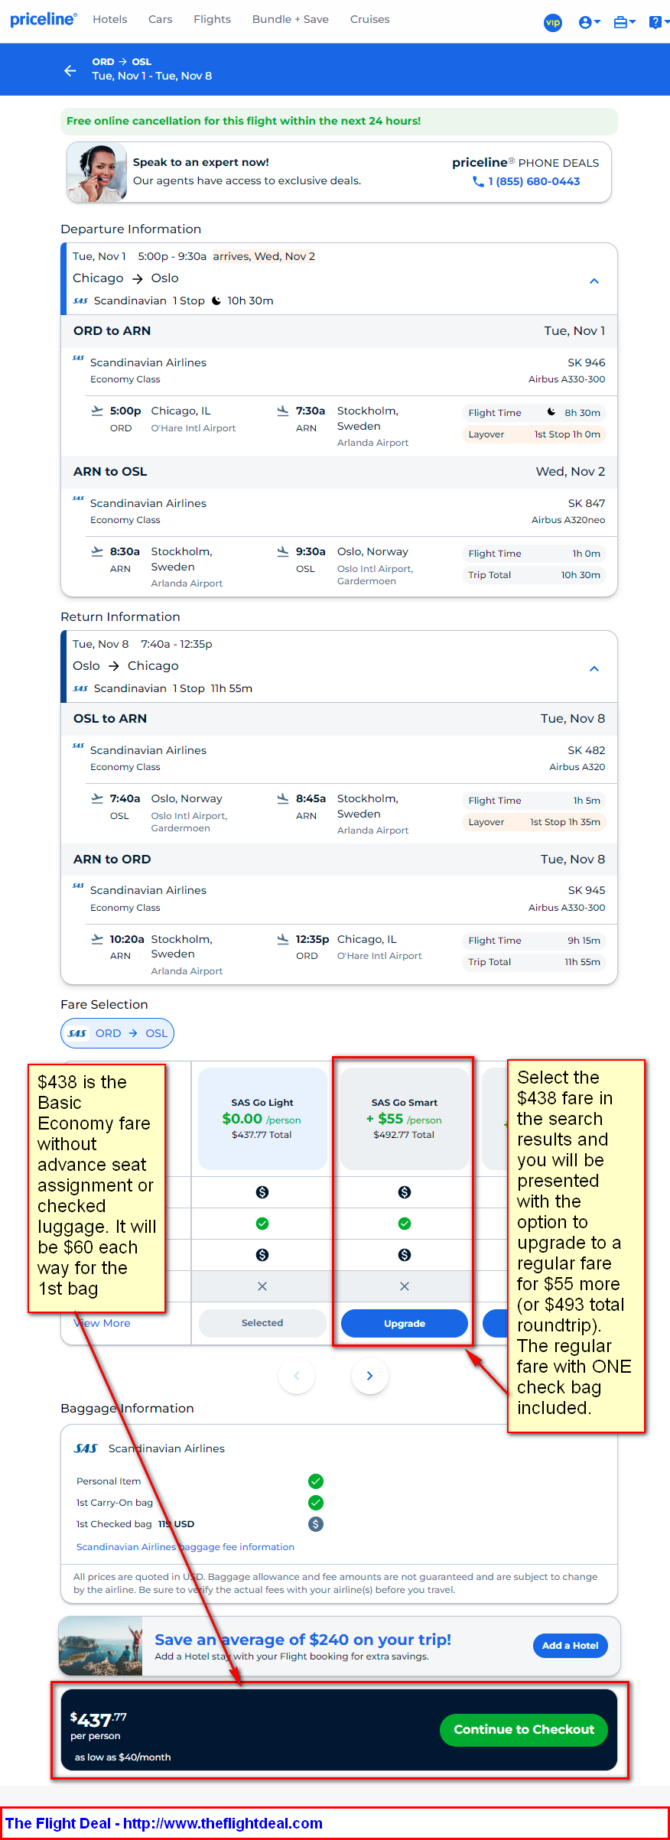The width and height of the screenshot is (670, 1840).
Task: Click Upgrade for SAS Go Smart fare
Action: [404, 1323]
